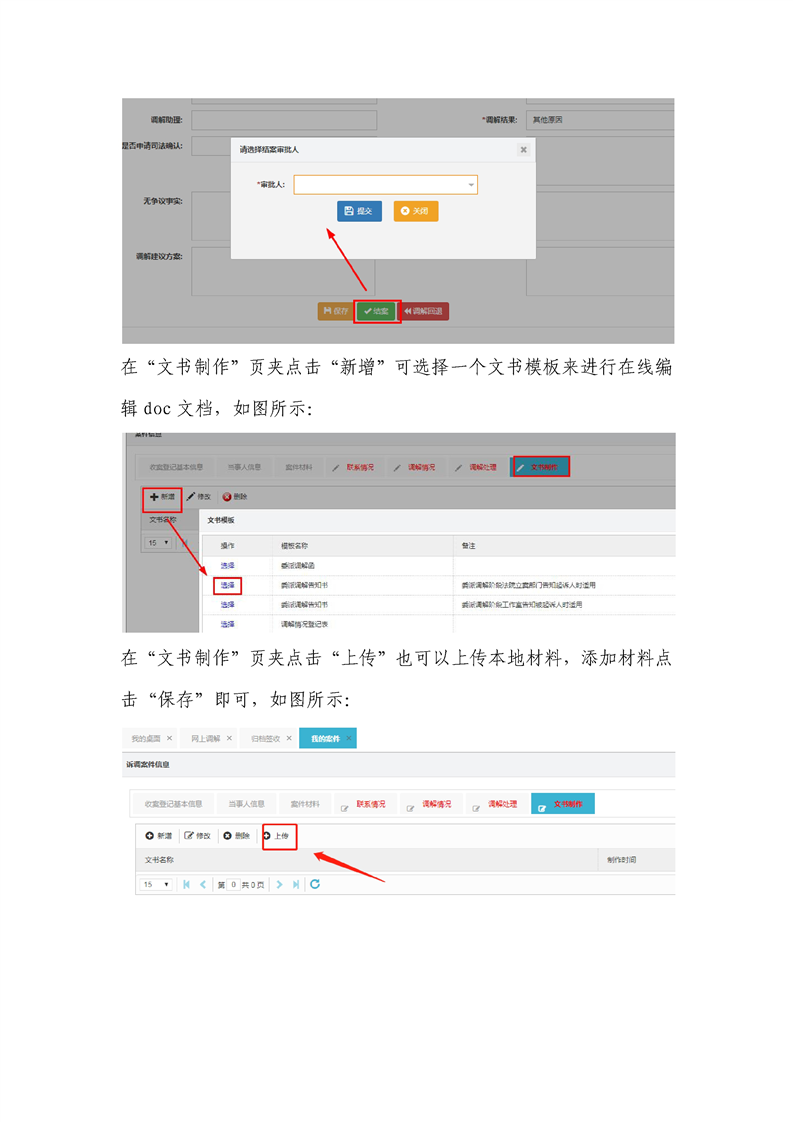Click the green 结案 button
The width and height of the screenshot is (793, 1122).
[376, 311]
